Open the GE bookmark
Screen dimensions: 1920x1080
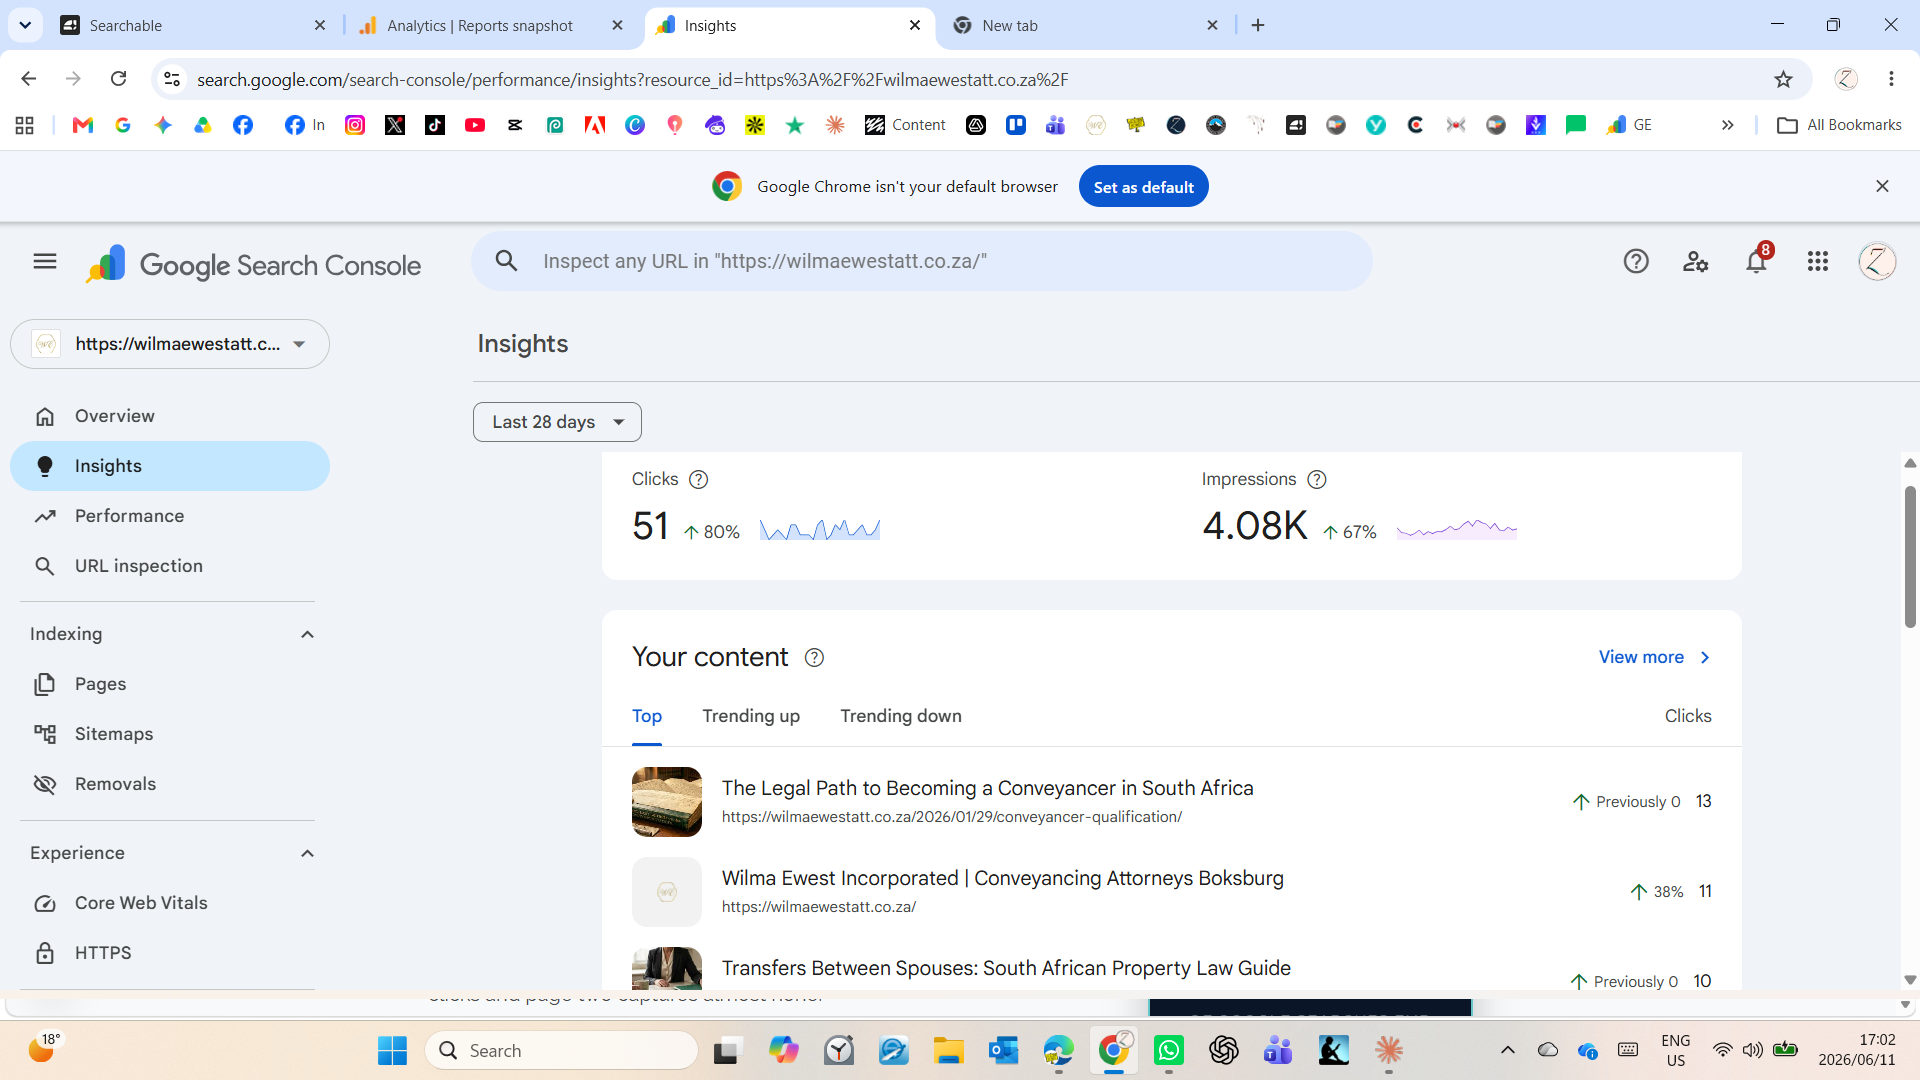pos(1630,125)
